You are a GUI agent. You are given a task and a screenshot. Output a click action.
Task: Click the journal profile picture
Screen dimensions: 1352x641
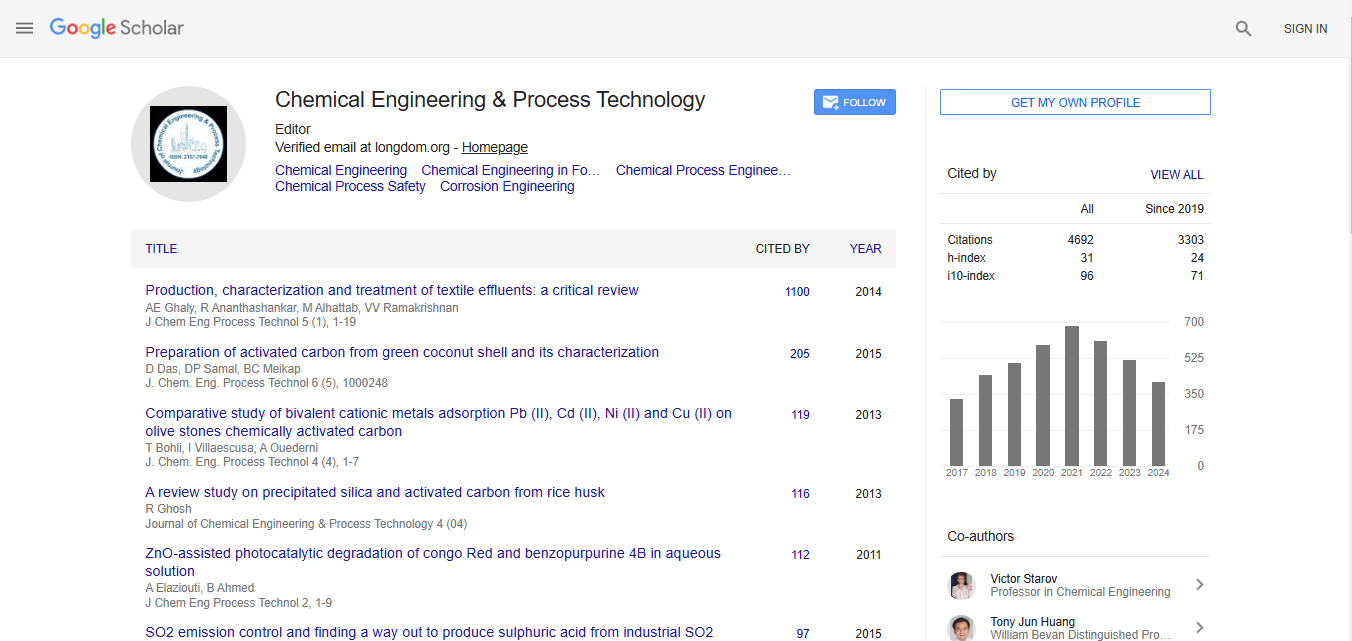pos(188,144)
